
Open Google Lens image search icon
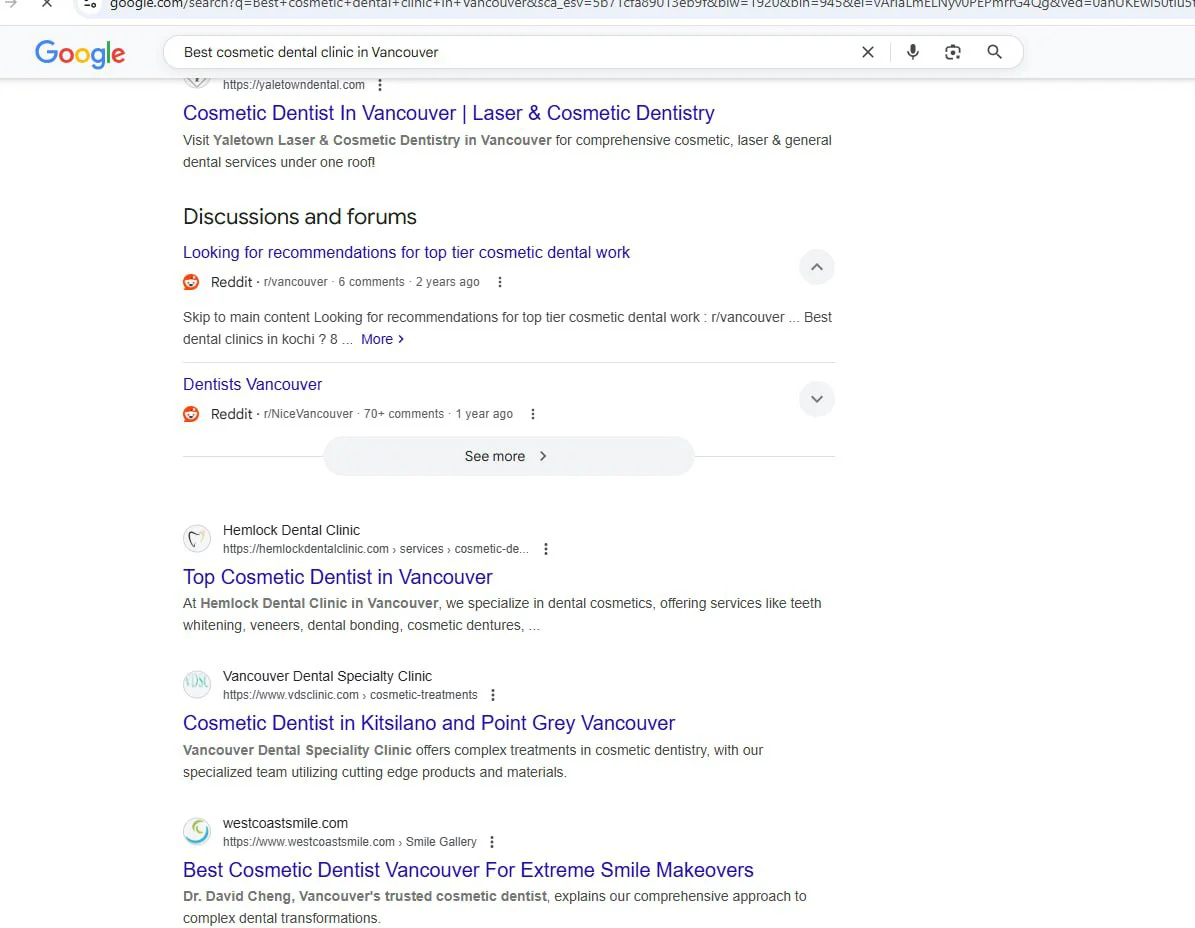pos(953,52)
